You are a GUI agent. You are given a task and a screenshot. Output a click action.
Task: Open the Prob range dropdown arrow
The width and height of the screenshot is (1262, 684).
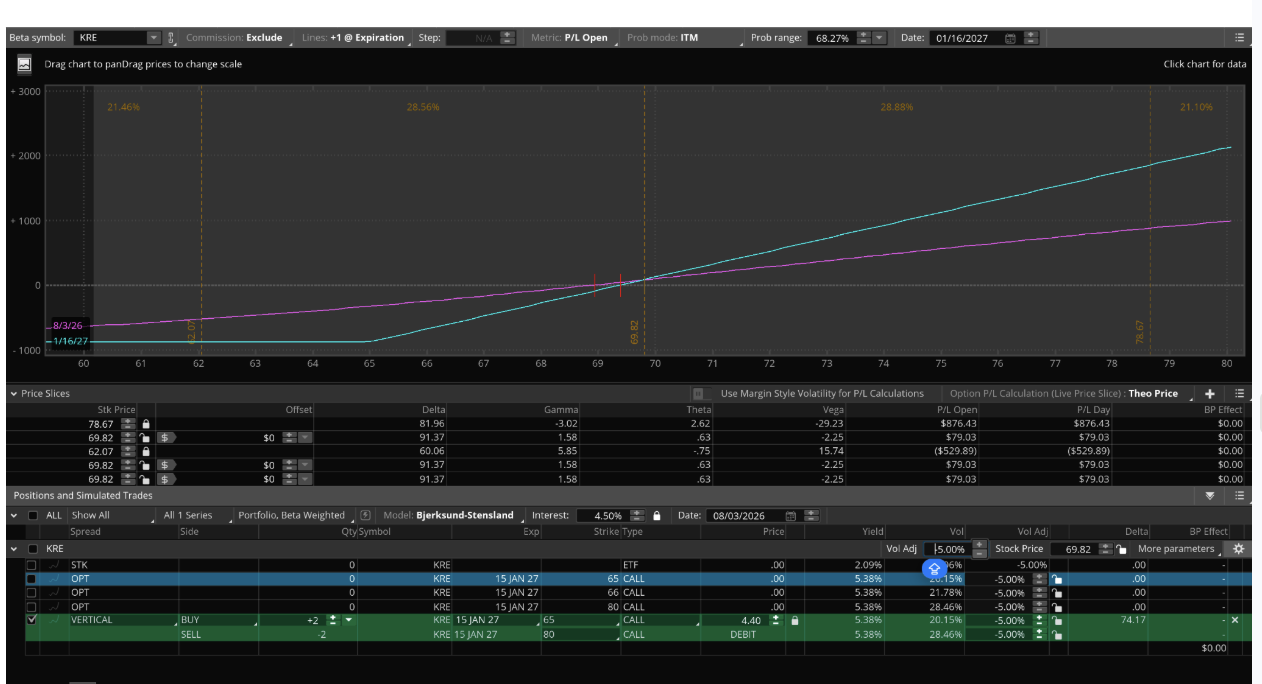pos(879,38)
